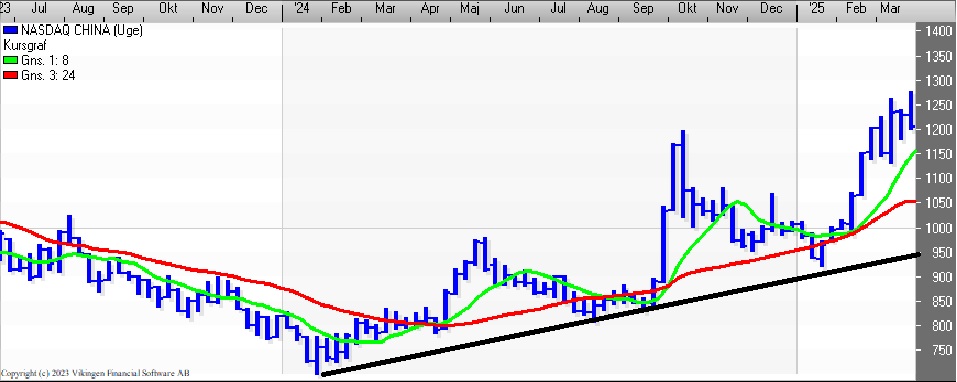Click the Aug 2023 month label
Screen dimensions: 957x382
[83, 9]
